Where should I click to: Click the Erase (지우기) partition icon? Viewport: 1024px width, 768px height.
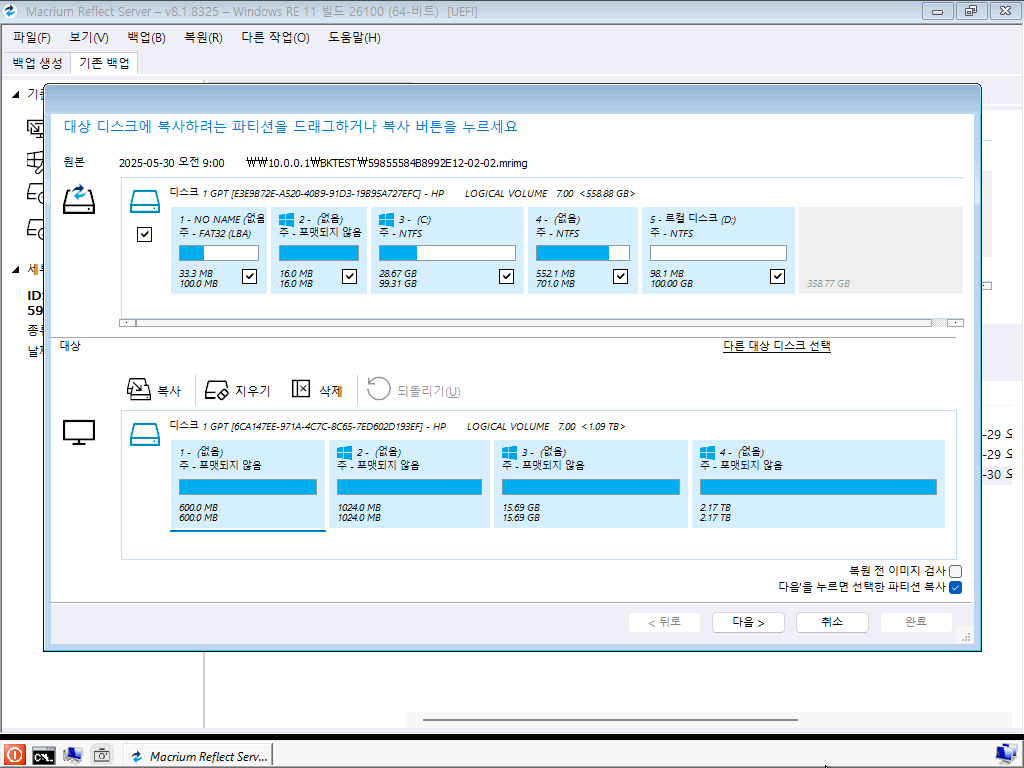coord(216,390)
